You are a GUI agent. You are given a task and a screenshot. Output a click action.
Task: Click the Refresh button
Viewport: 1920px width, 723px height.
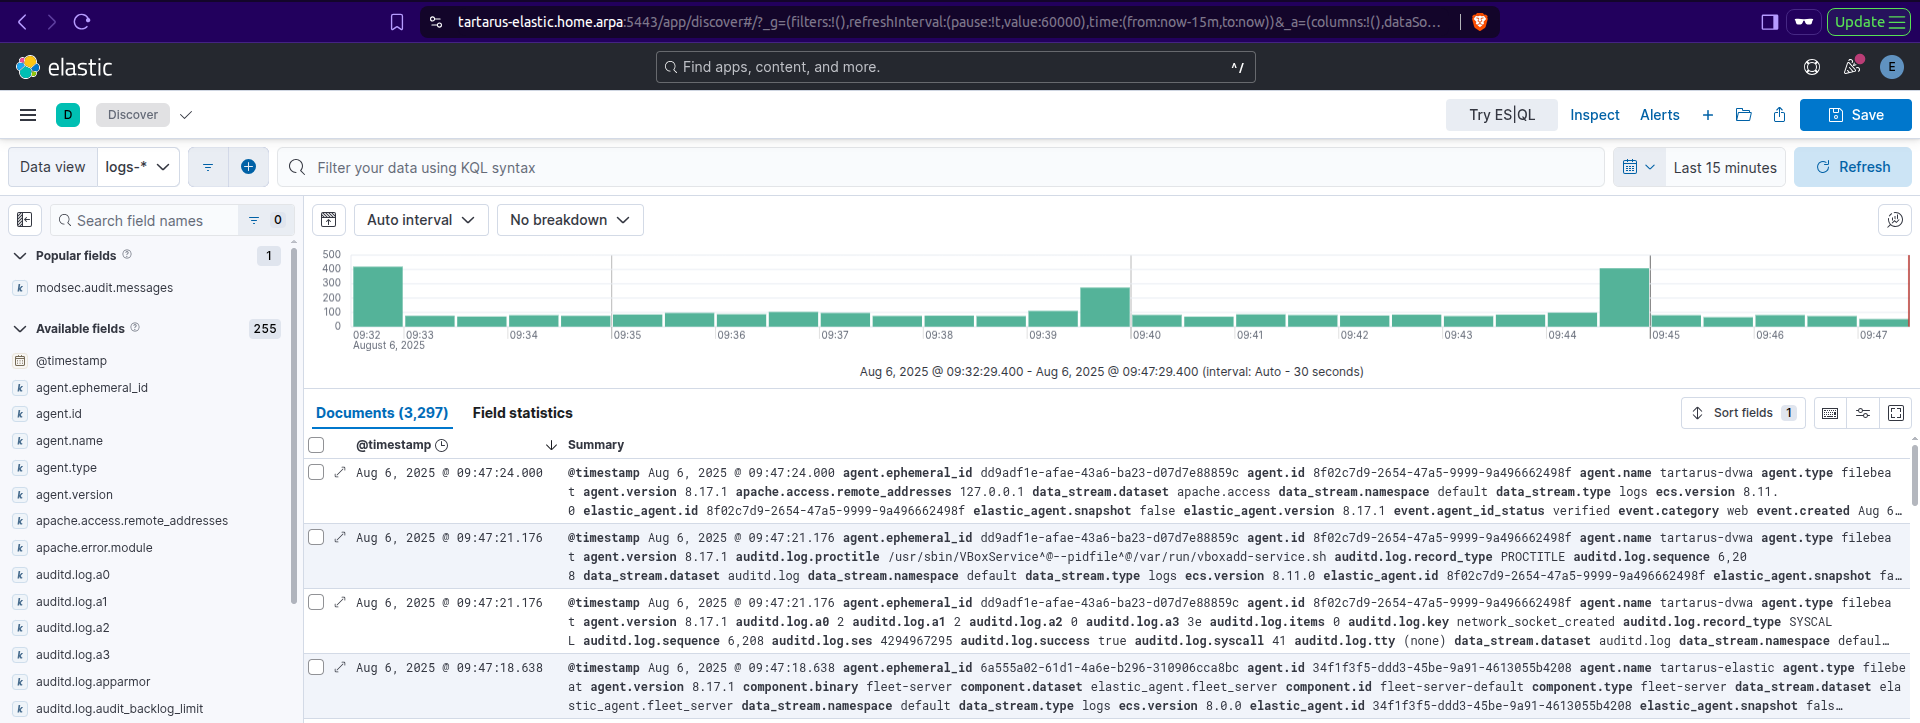click(x=1852, y=167)
